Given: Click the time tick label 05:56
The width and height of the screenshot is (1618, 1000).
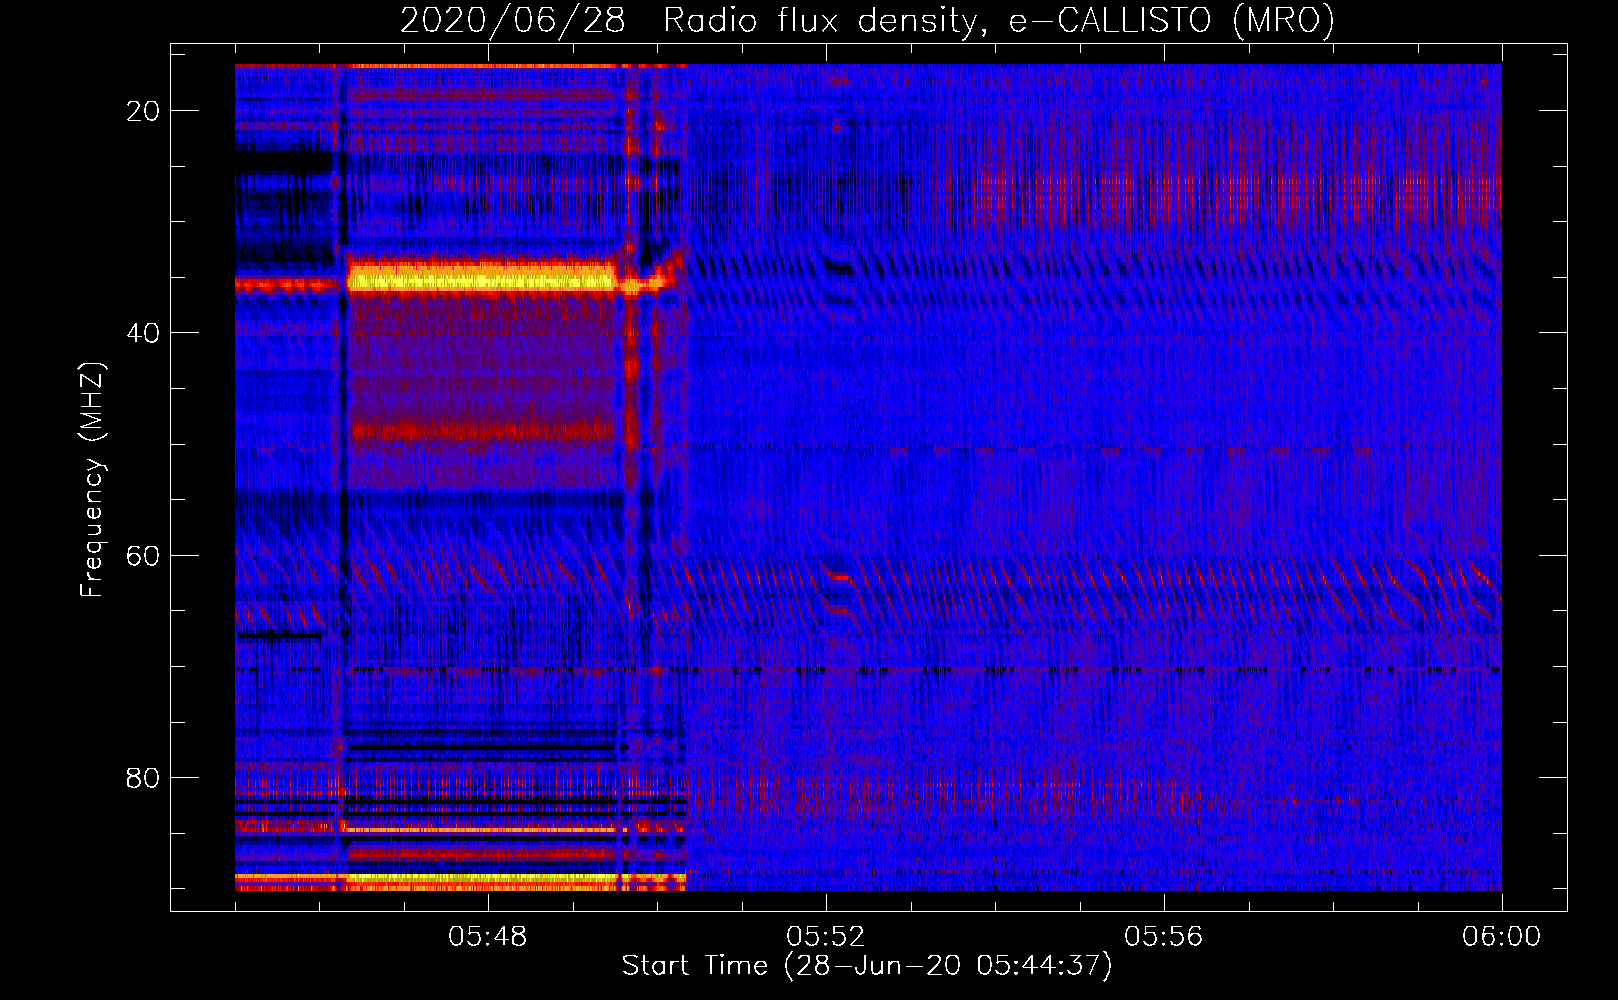Looking at the screenshot, I should tap(1164, 937).
